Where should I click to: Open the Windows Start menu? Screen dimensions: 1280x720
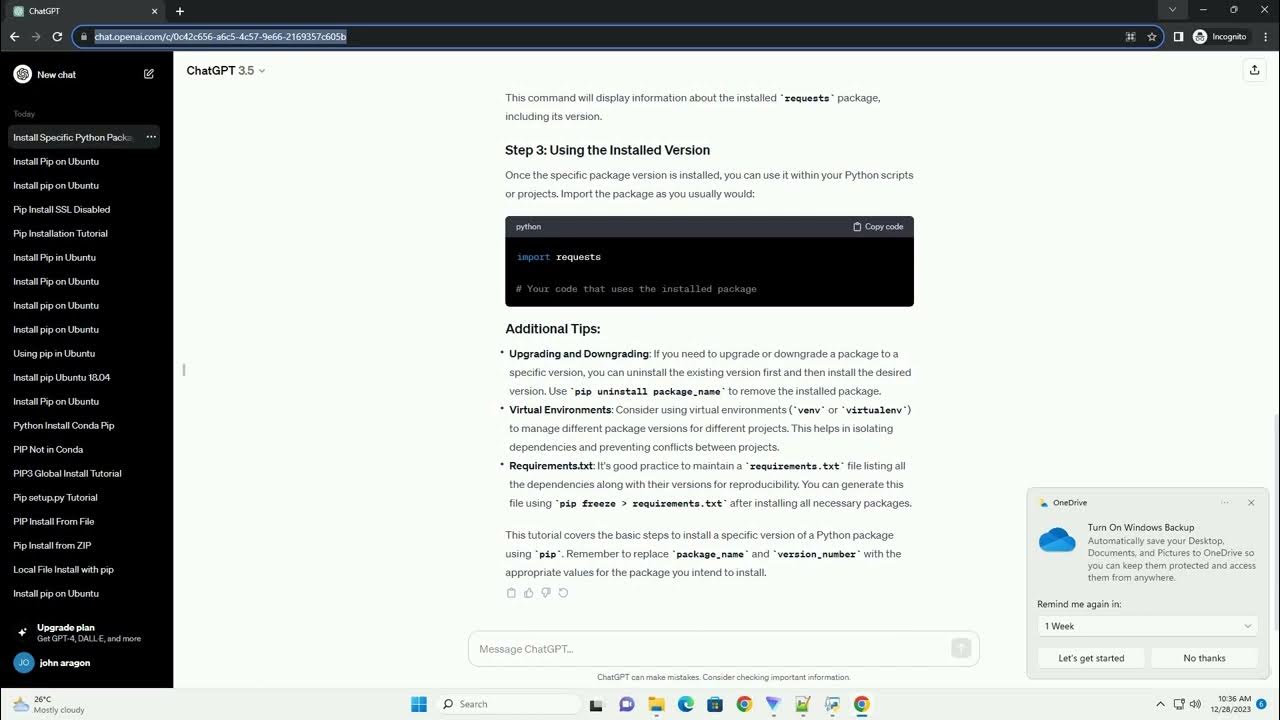419,704
